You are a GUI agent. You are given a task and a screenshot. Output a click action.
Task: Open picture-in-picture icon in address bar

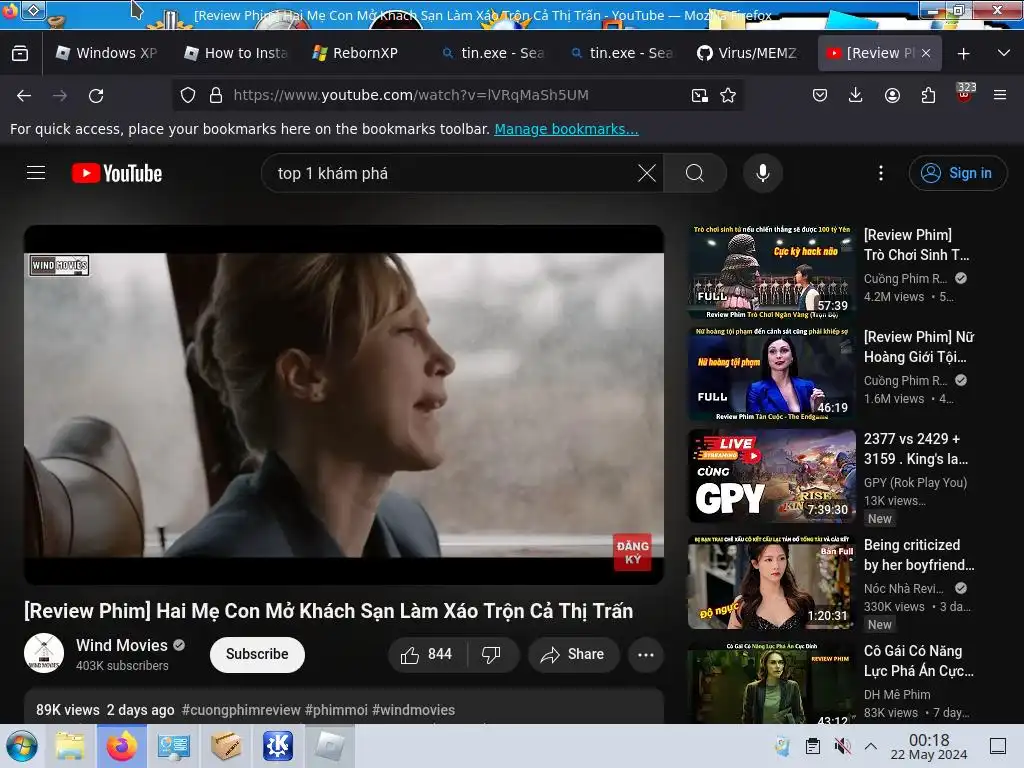point(699,95)
